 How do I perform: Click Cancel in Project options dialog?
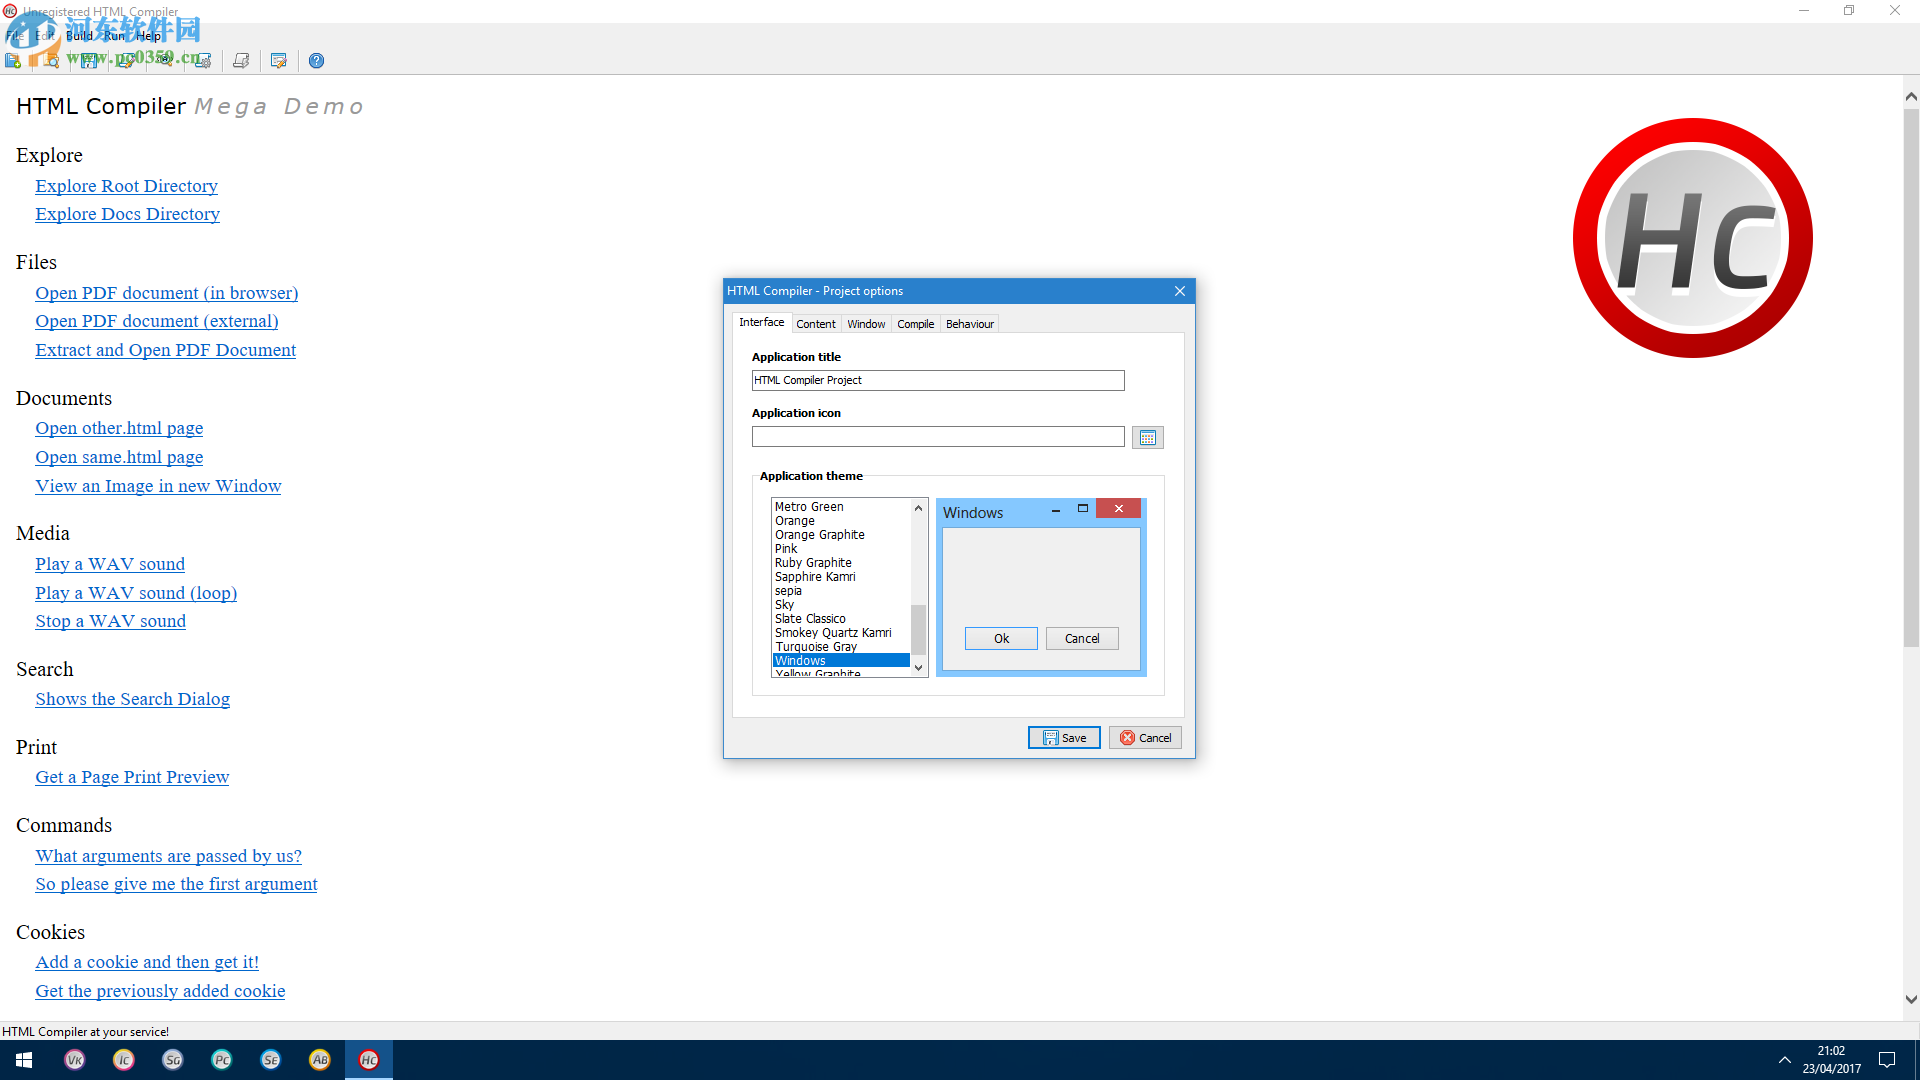[x=1145, y=737]
